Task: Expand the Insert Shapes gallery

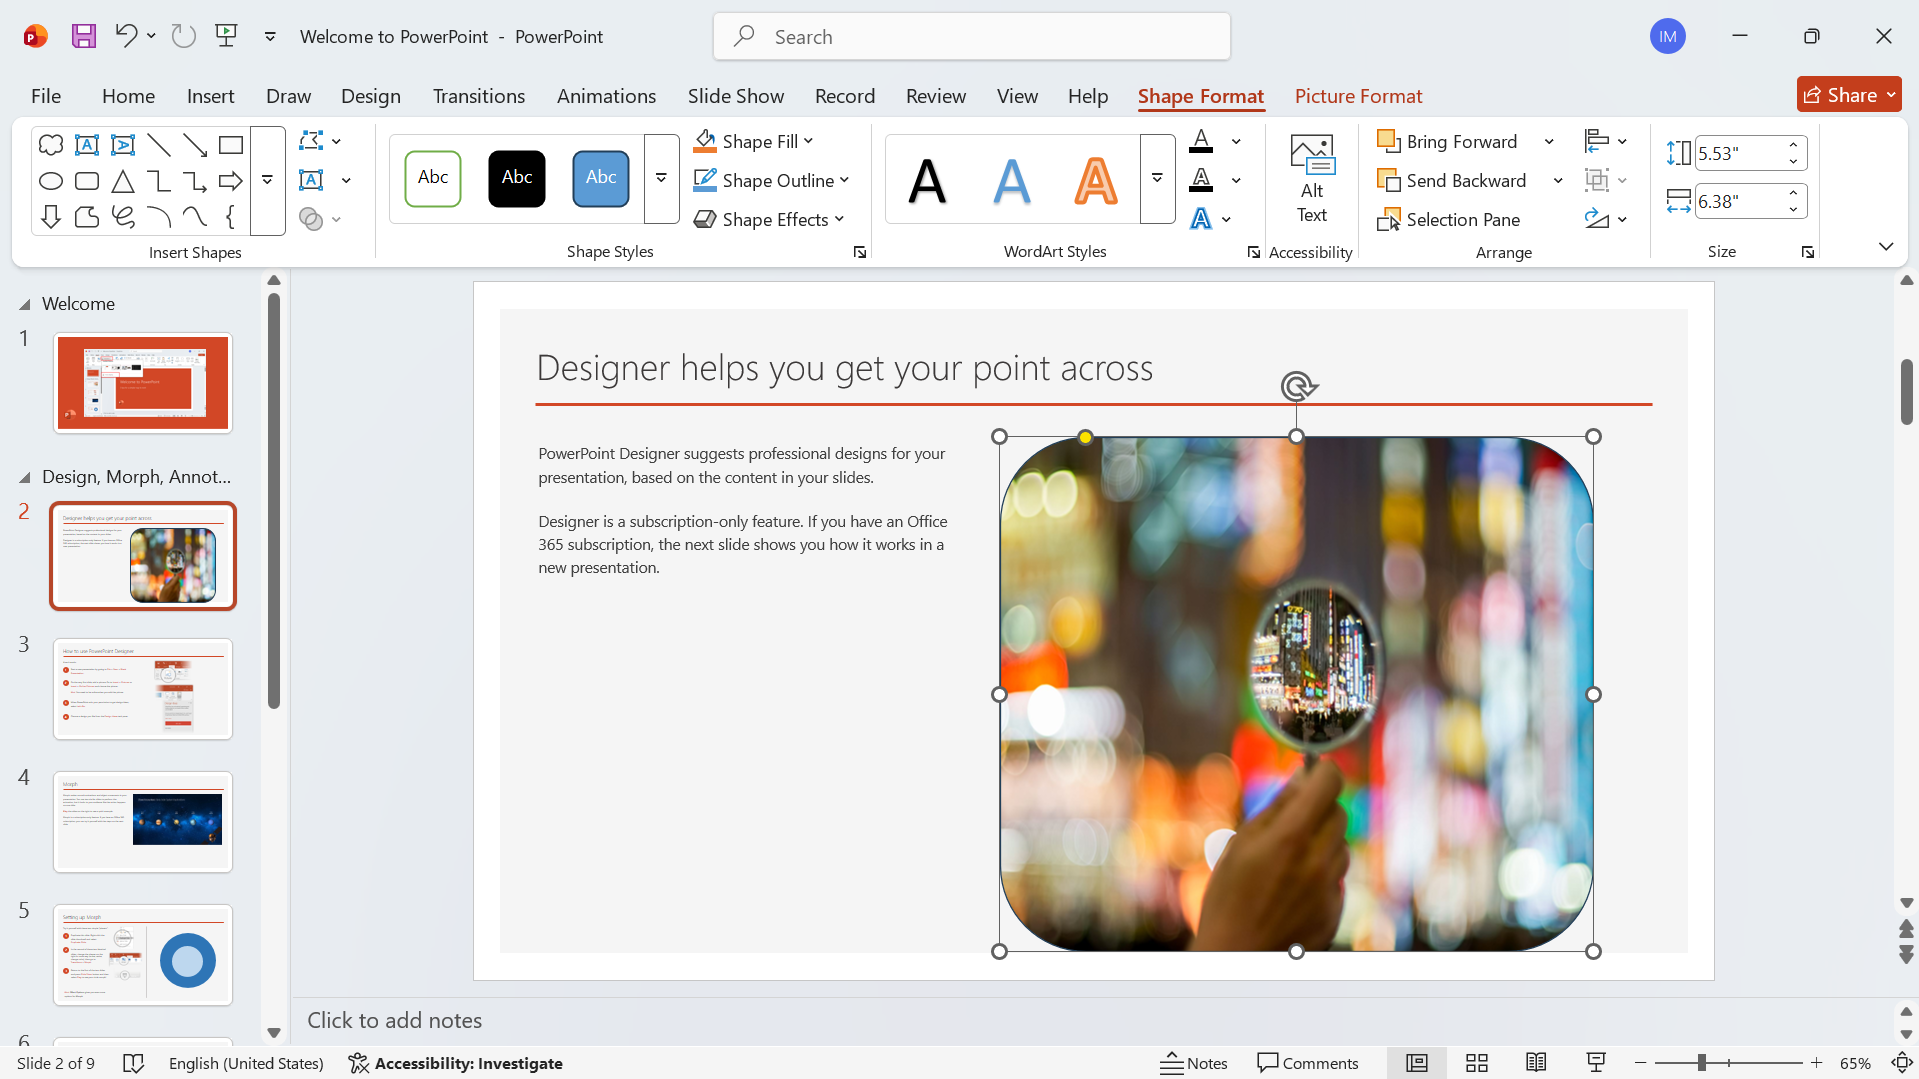Action: [267, 181]
